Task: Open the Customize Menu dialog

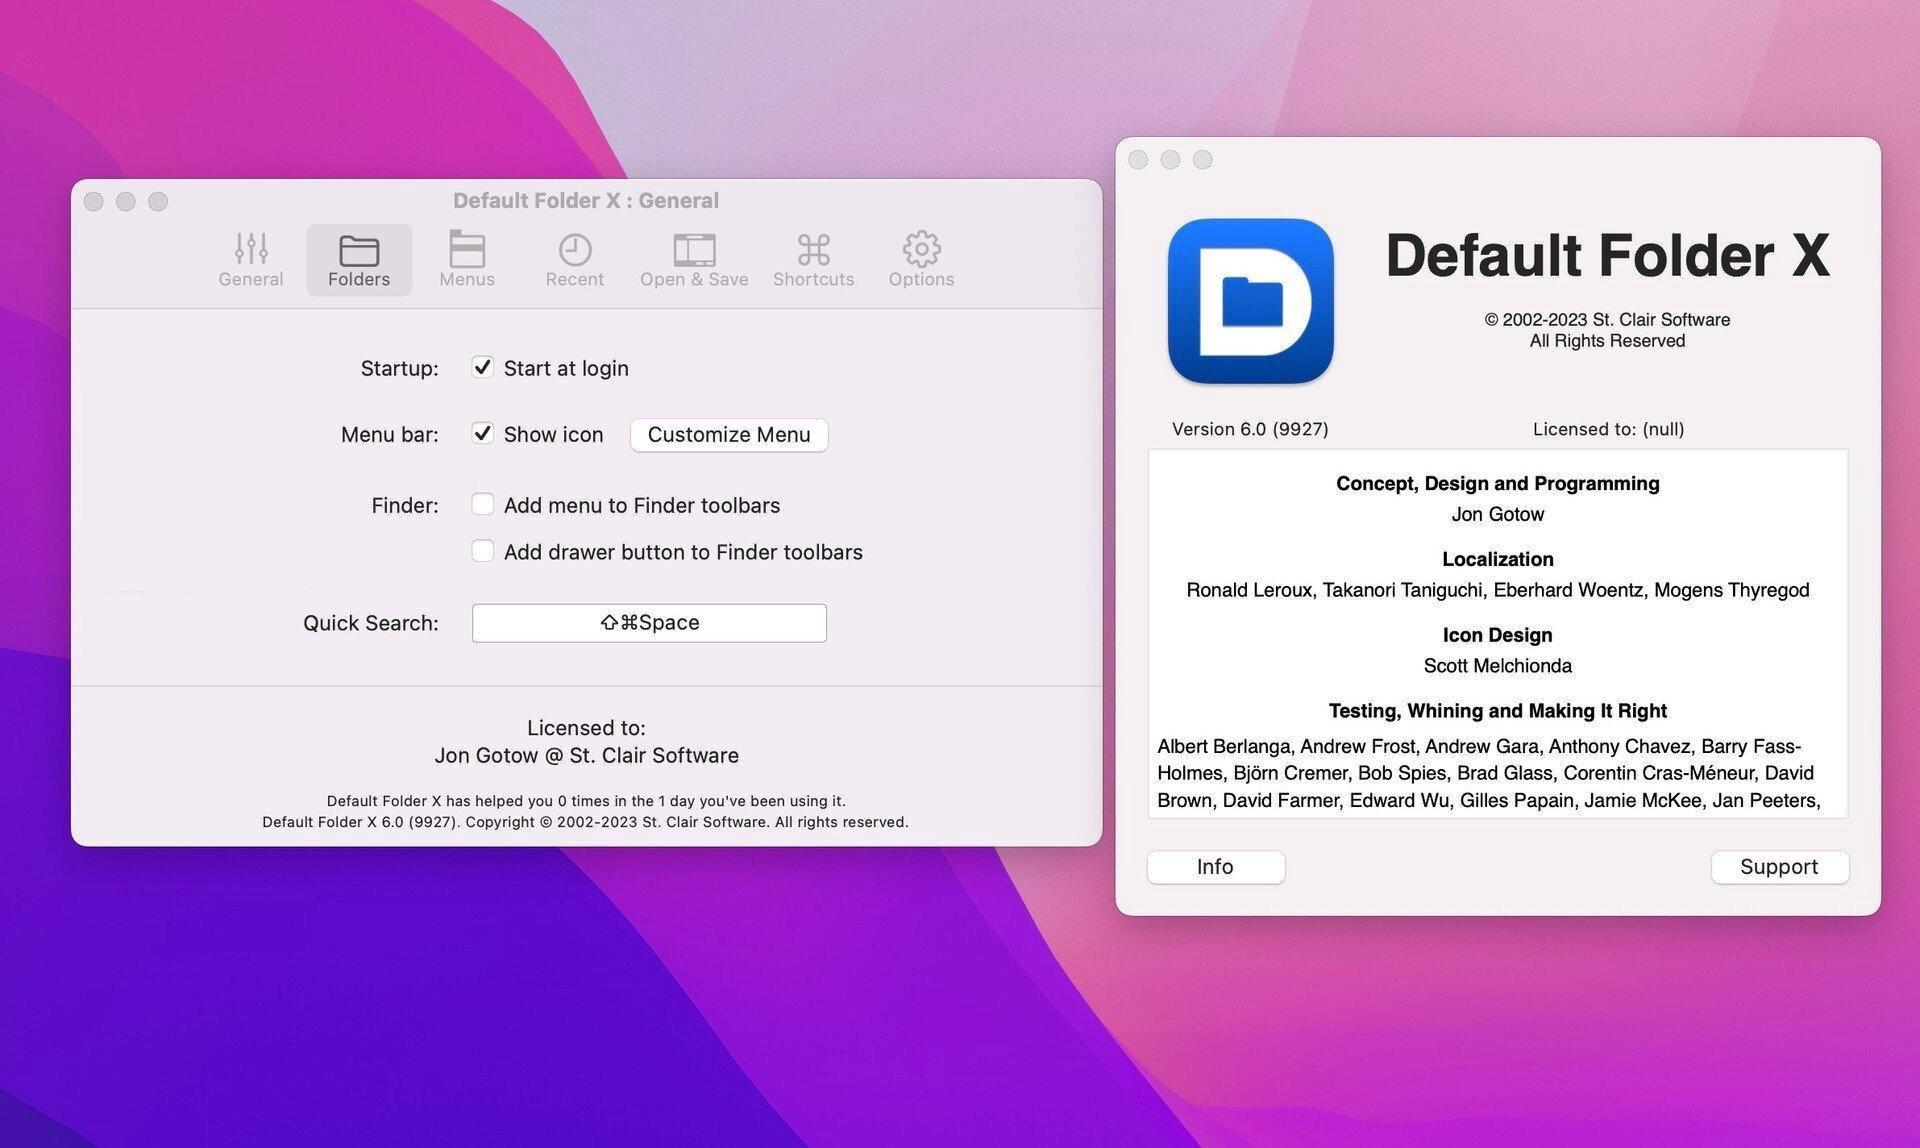Action: (x=728, y=434)
